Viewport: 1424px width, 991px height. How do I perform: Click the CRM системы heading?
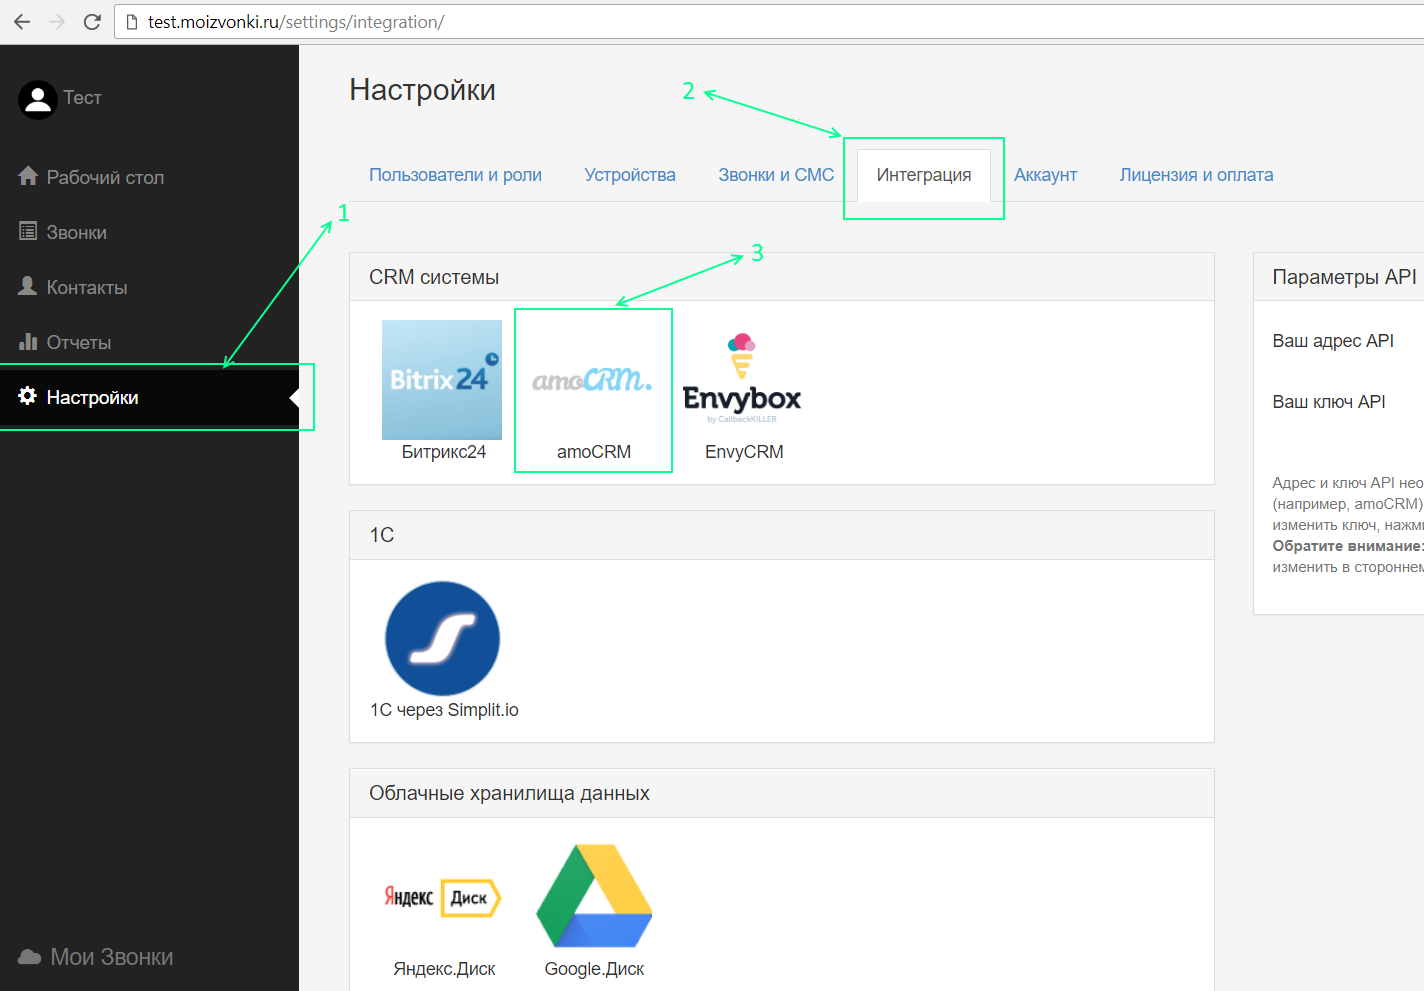pyautogui.click(x=434, y=277)
